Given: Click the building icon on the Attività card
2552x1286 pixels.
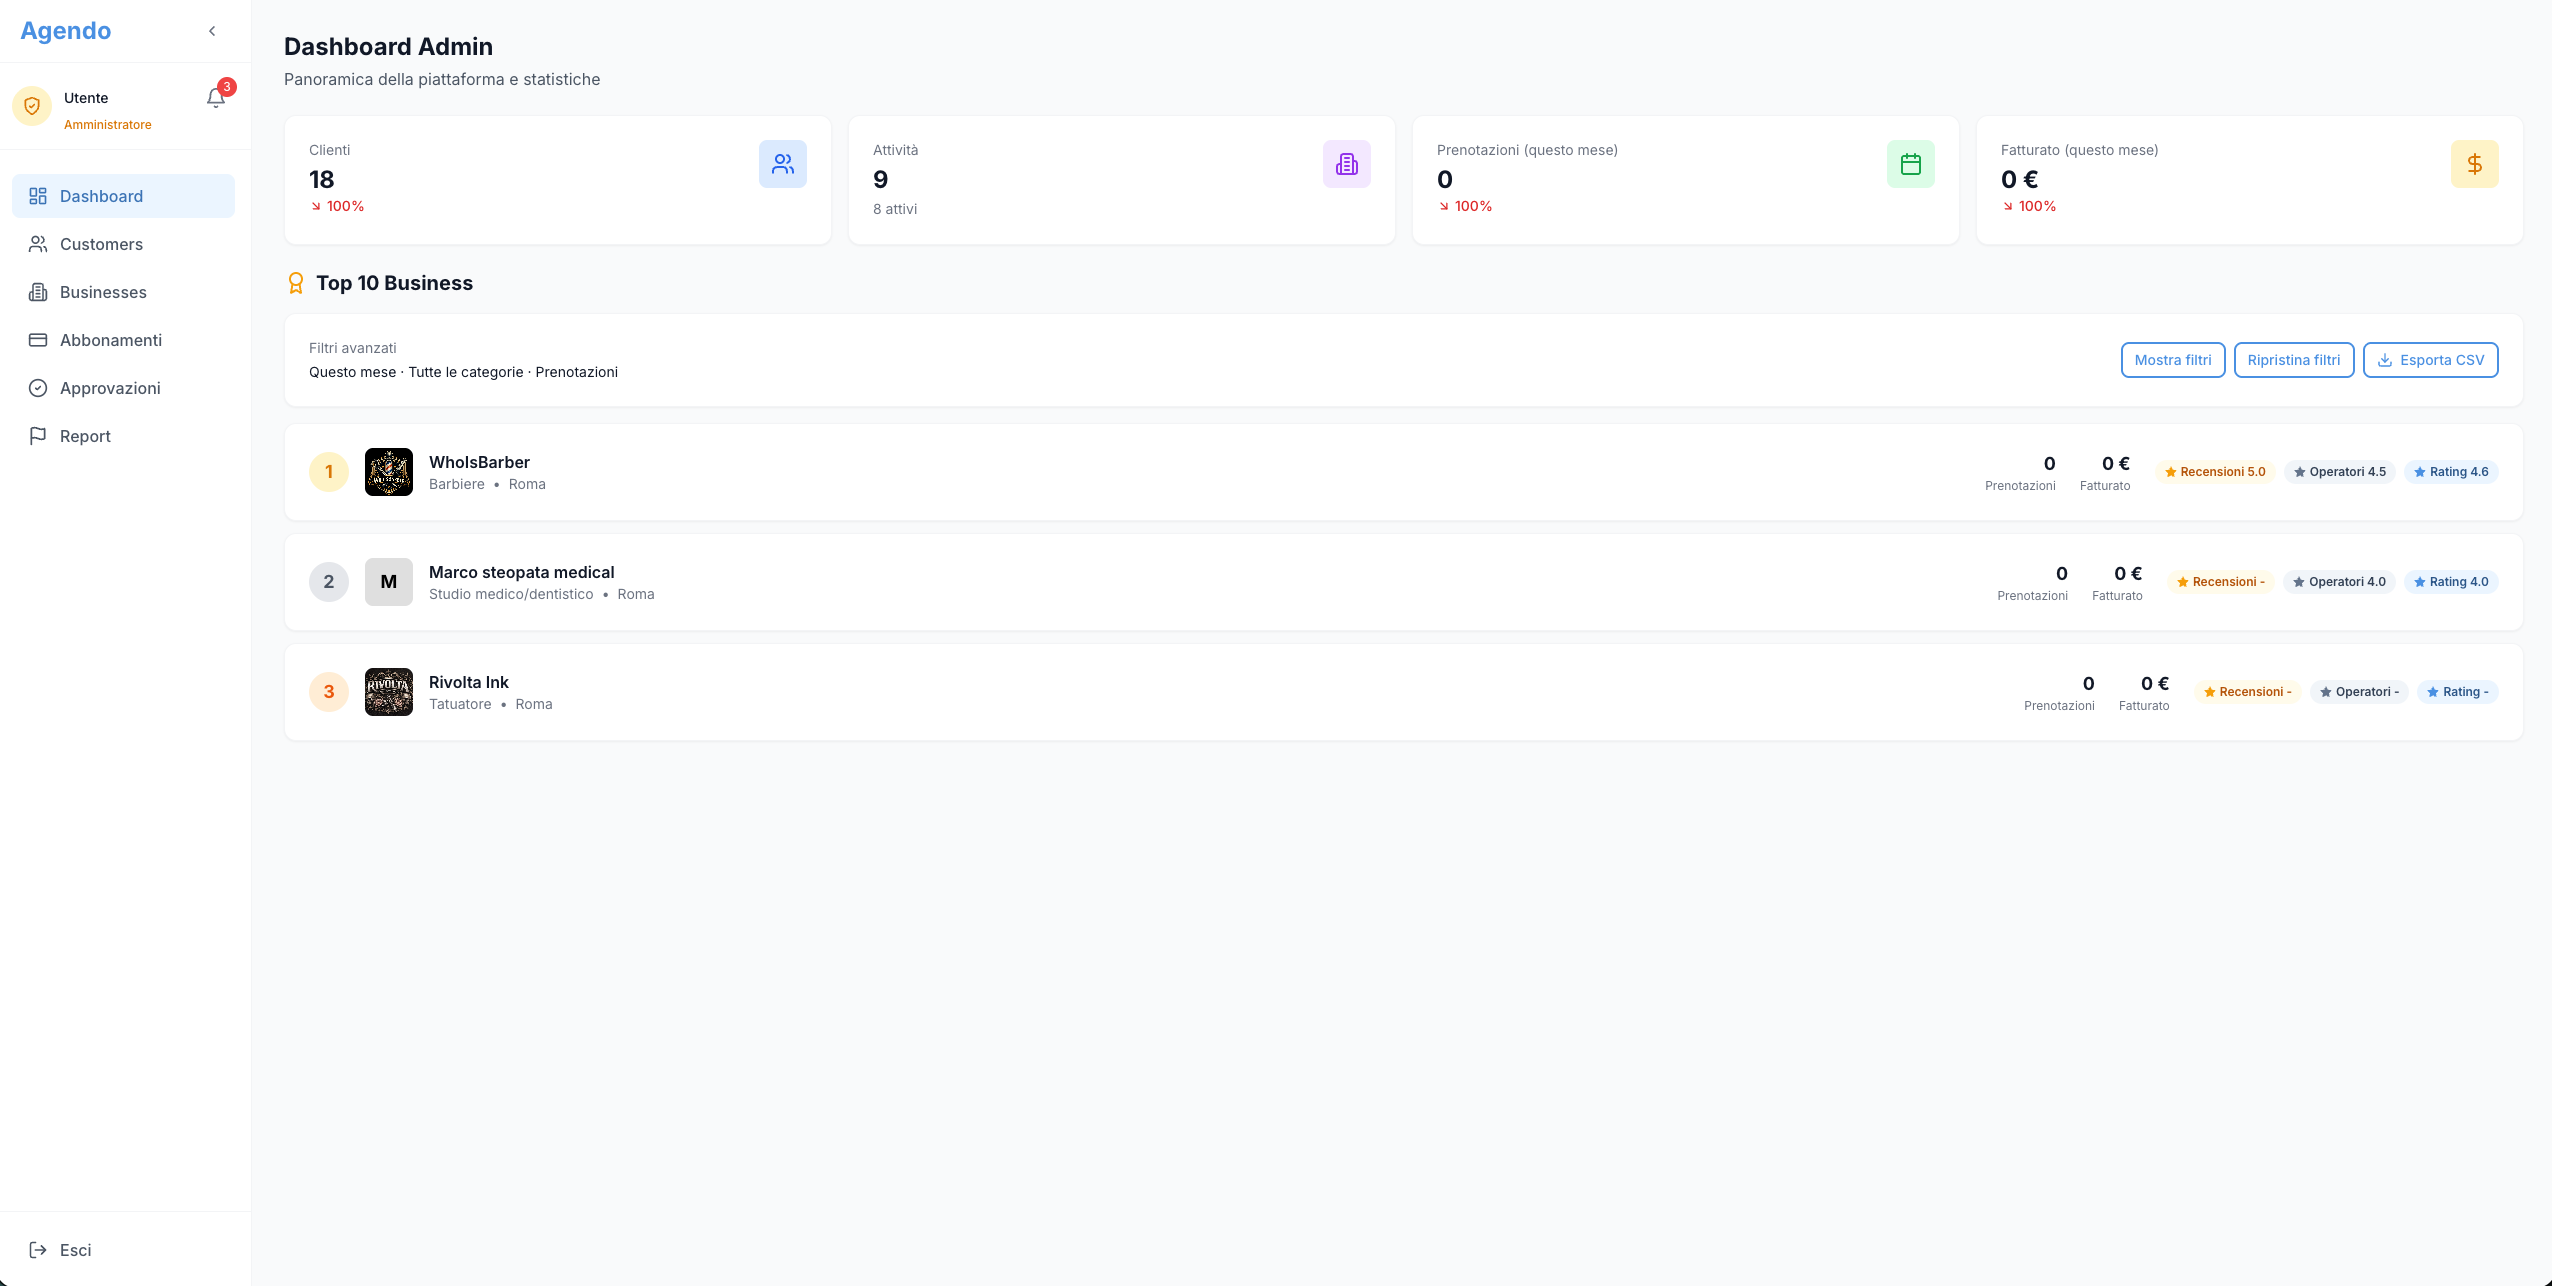Looking at the screenshot, I should [1346, 163].
